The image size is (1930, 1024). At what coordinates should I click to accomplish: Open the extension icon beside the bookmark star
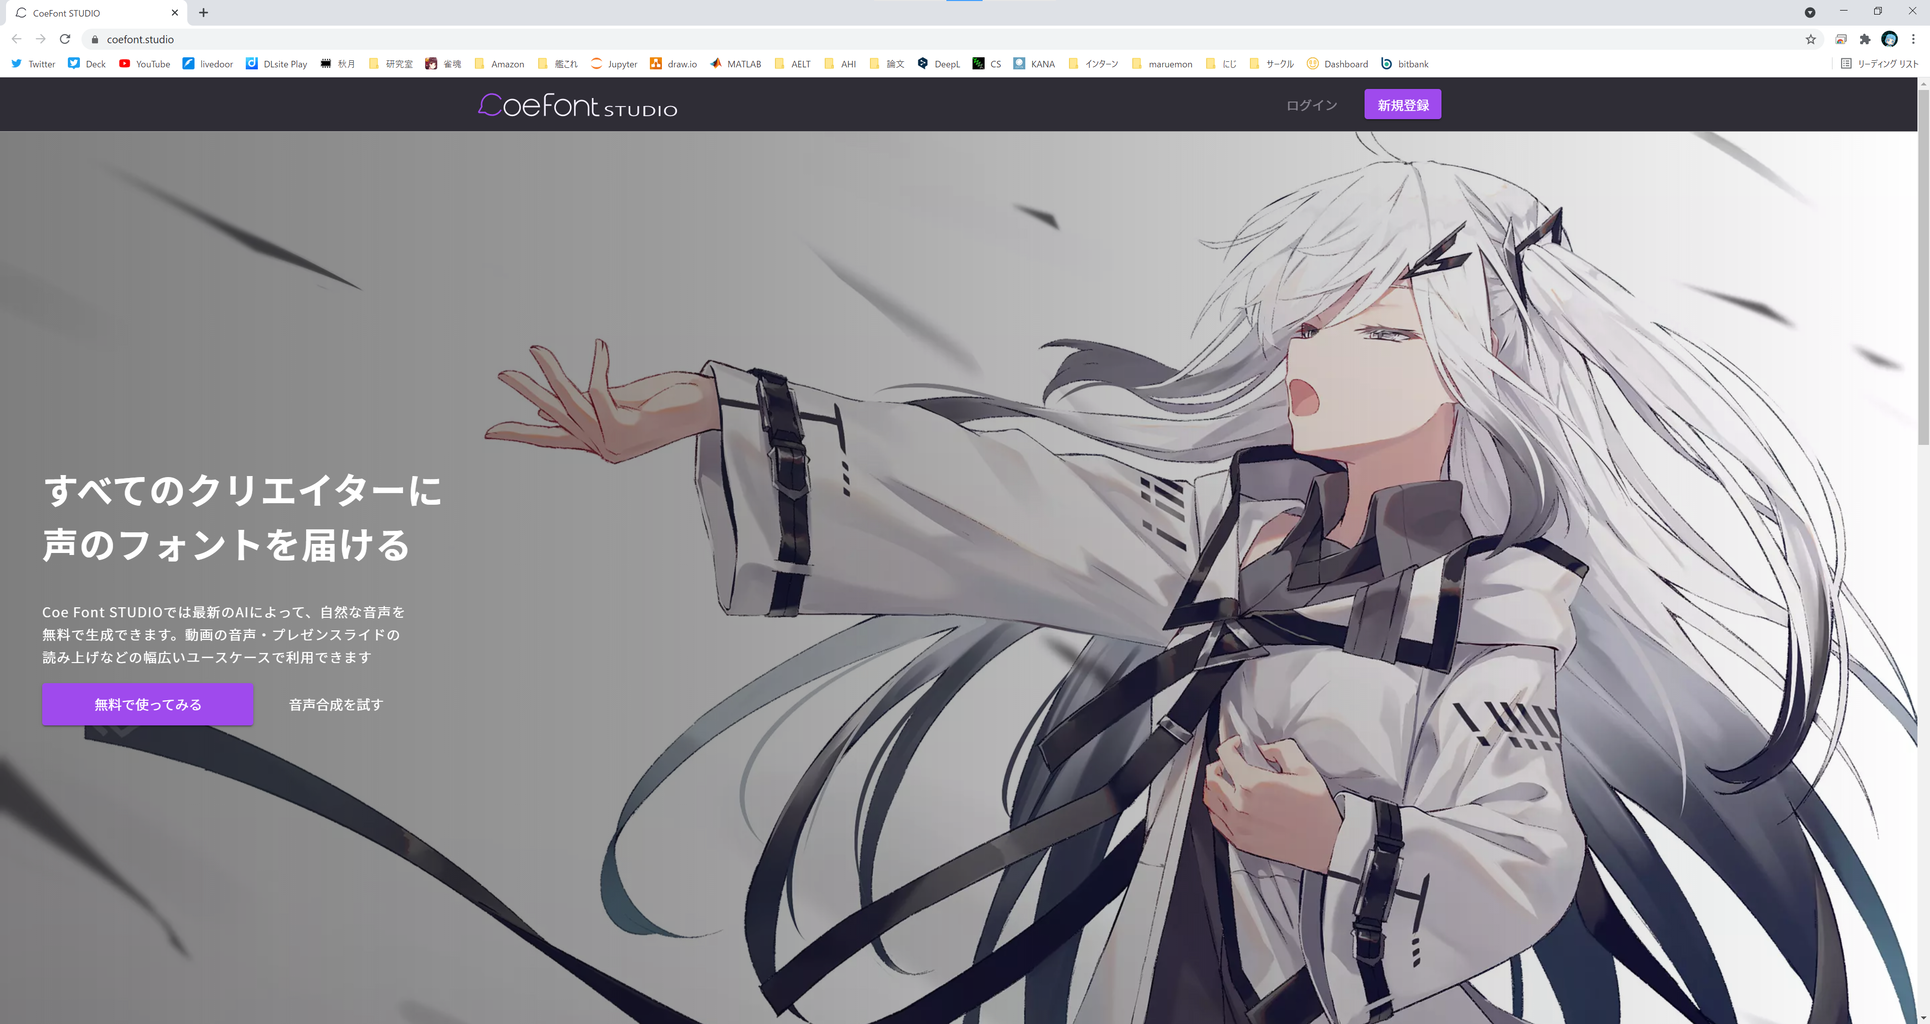(x=1841, y=39)
